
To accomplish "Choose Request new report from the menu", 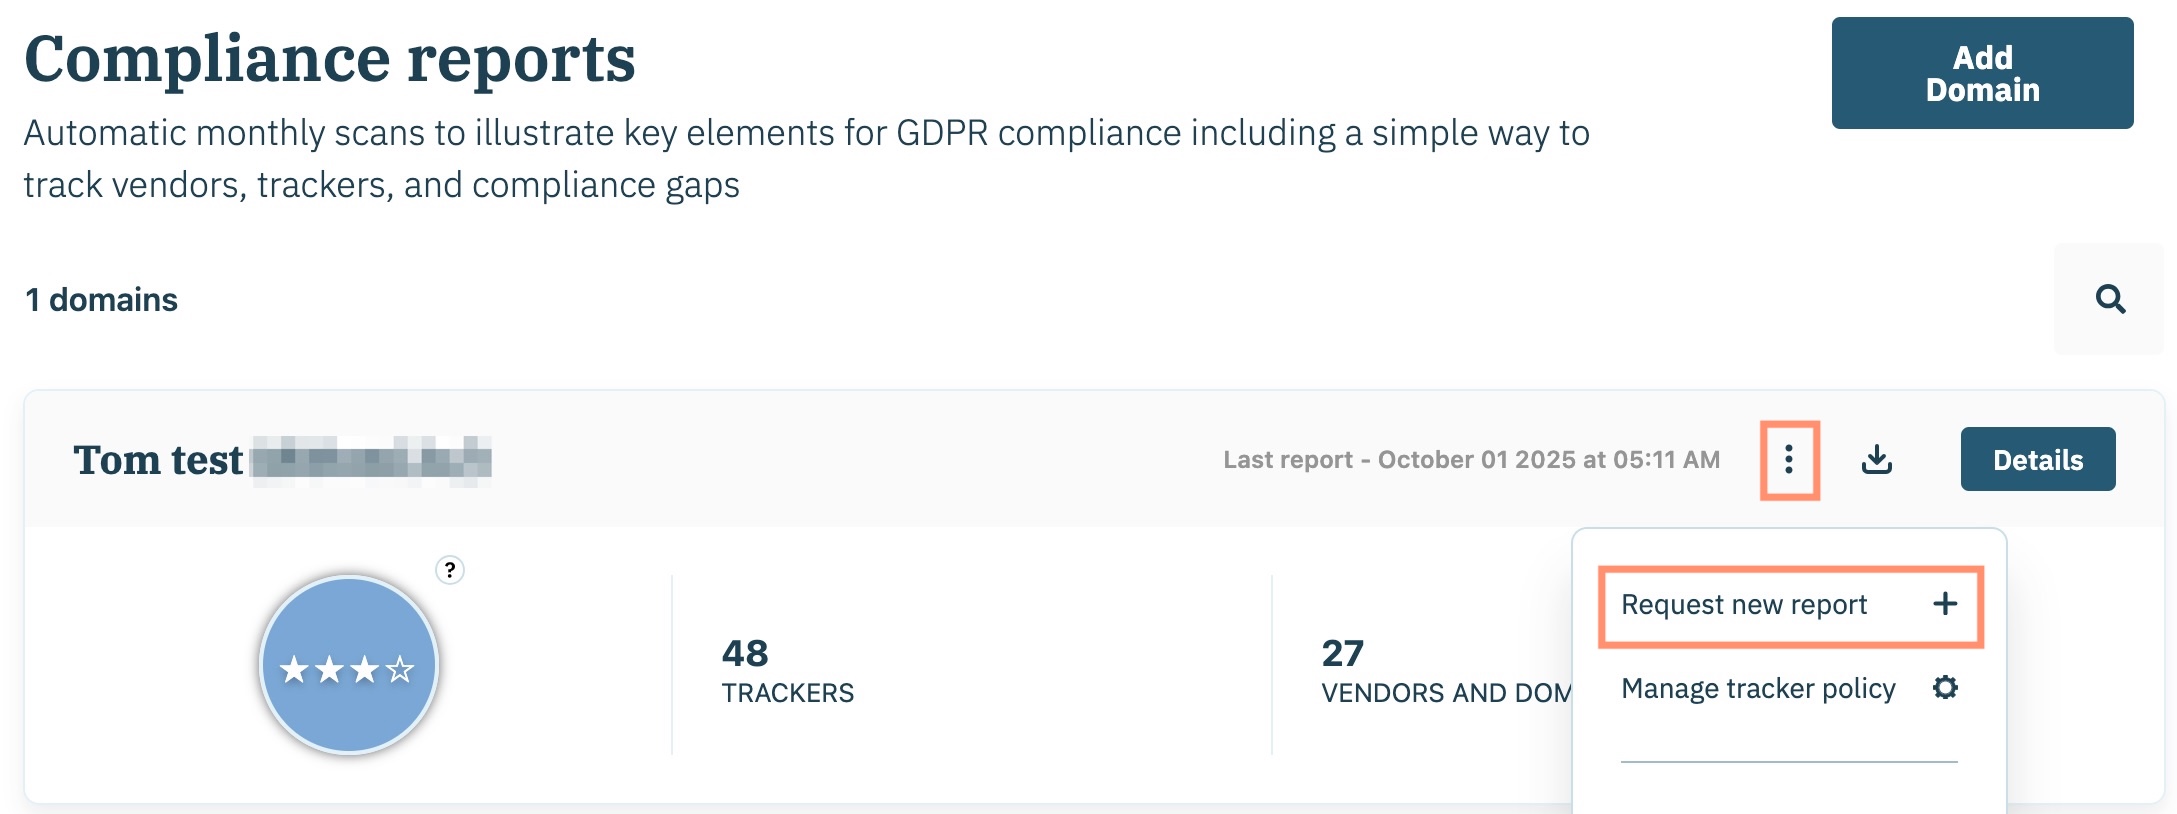I will click(1744, 605).
